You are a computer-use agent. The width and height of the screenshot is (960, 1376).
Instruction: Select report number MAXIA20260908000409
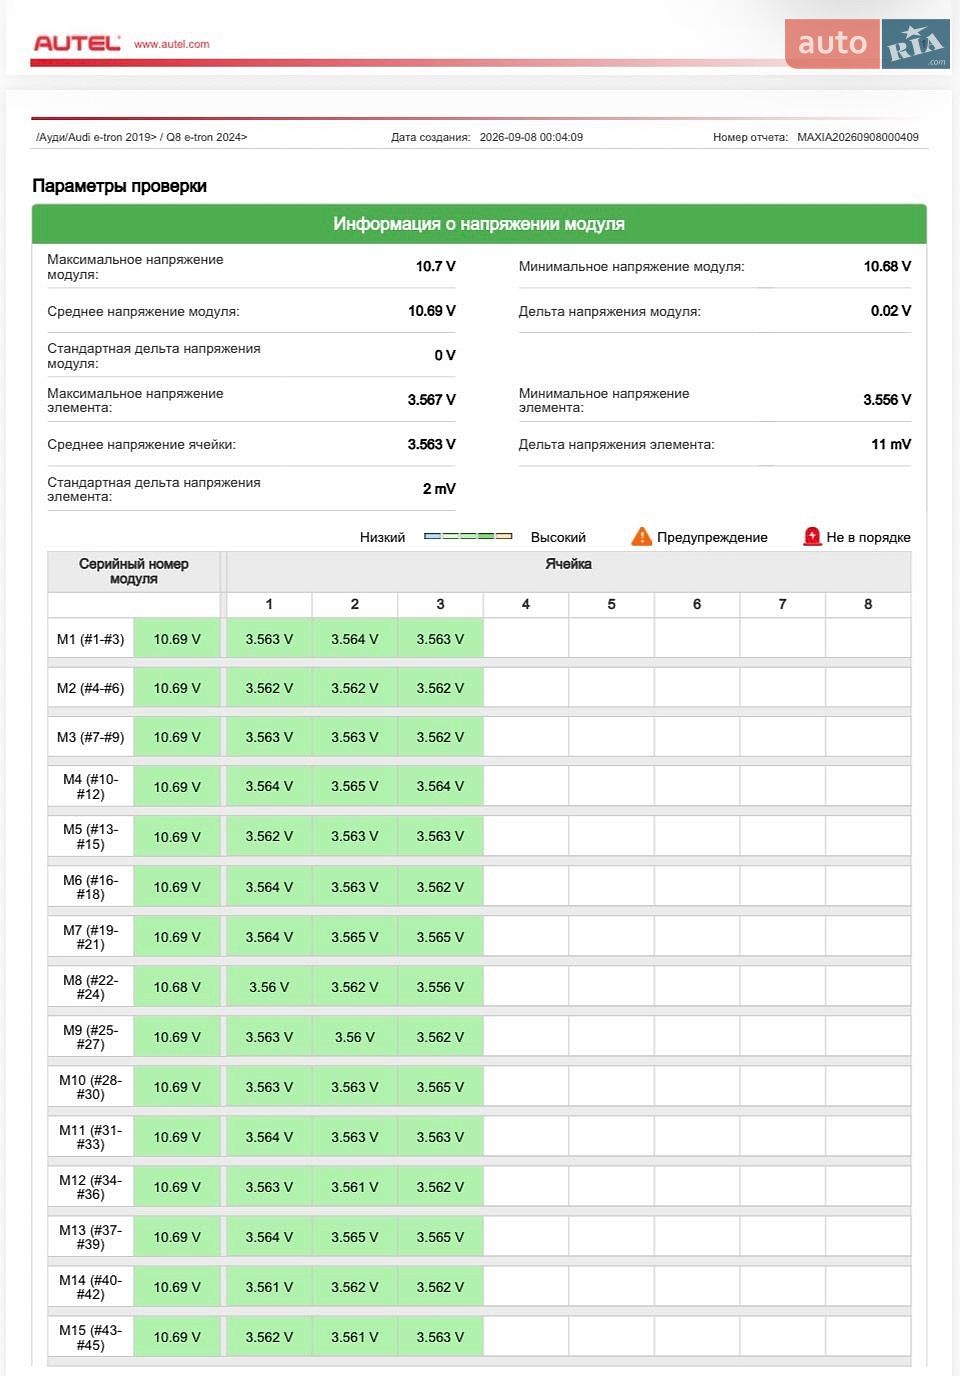point(858,137)
